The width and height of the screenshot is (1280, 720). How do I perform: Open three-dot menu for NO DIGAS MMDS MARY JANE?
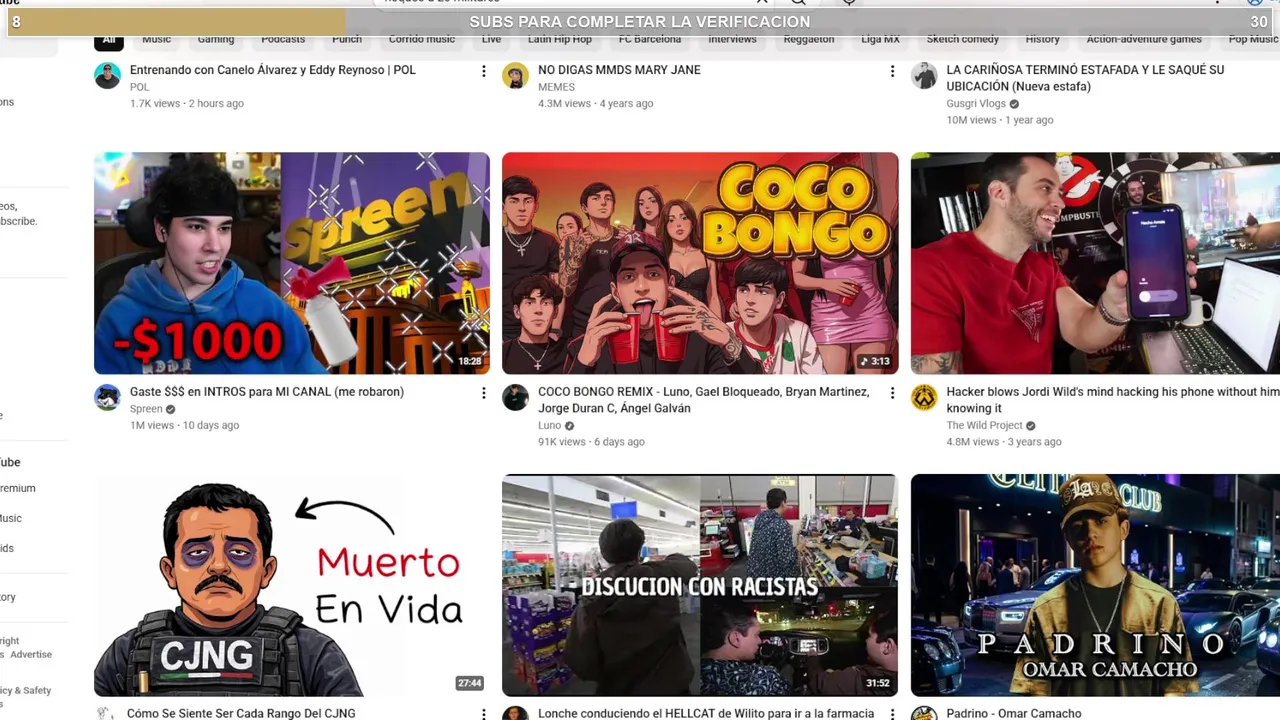tap(892, 71)
